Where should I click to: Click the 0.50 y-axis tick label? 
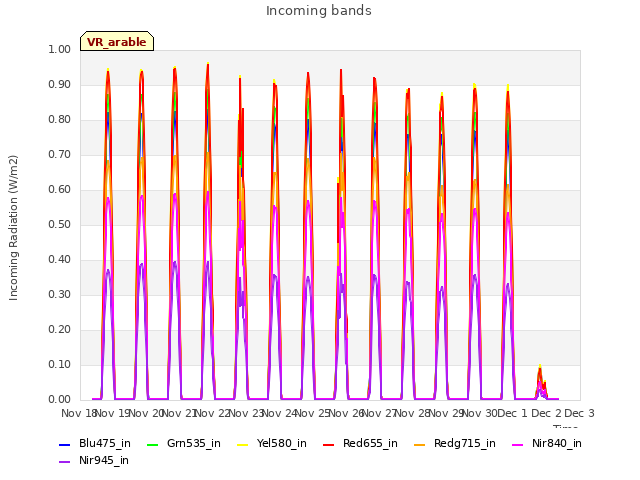60,224
